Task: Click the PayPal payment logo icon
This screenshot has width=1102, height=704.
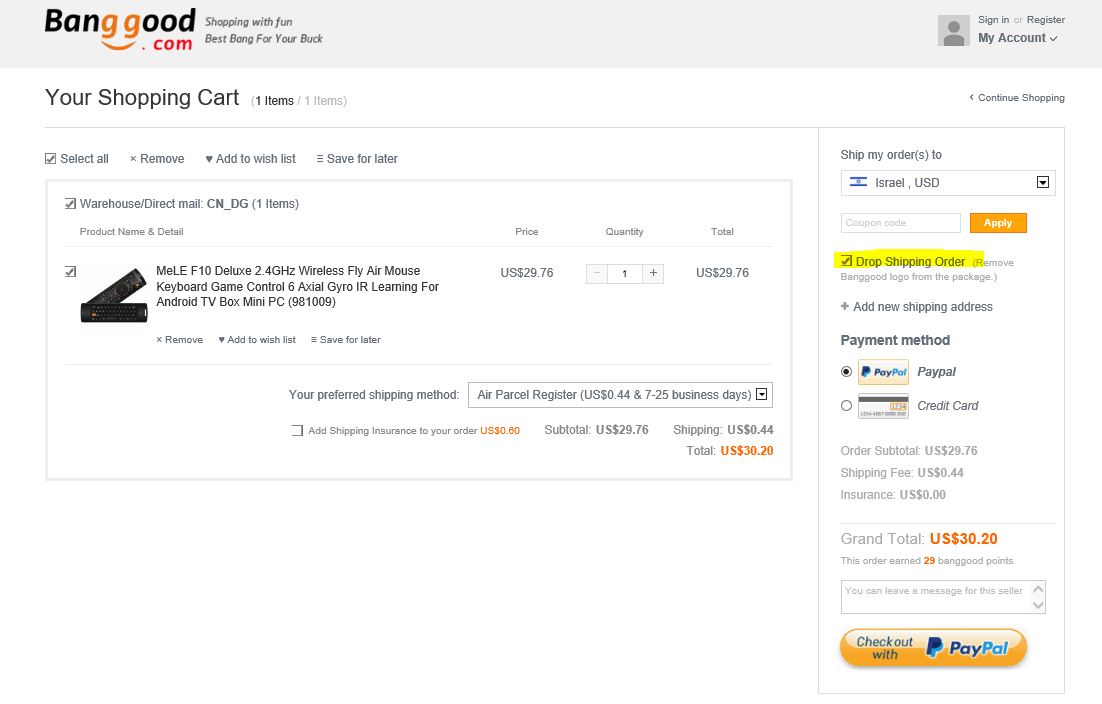Action: coord(883,372)
